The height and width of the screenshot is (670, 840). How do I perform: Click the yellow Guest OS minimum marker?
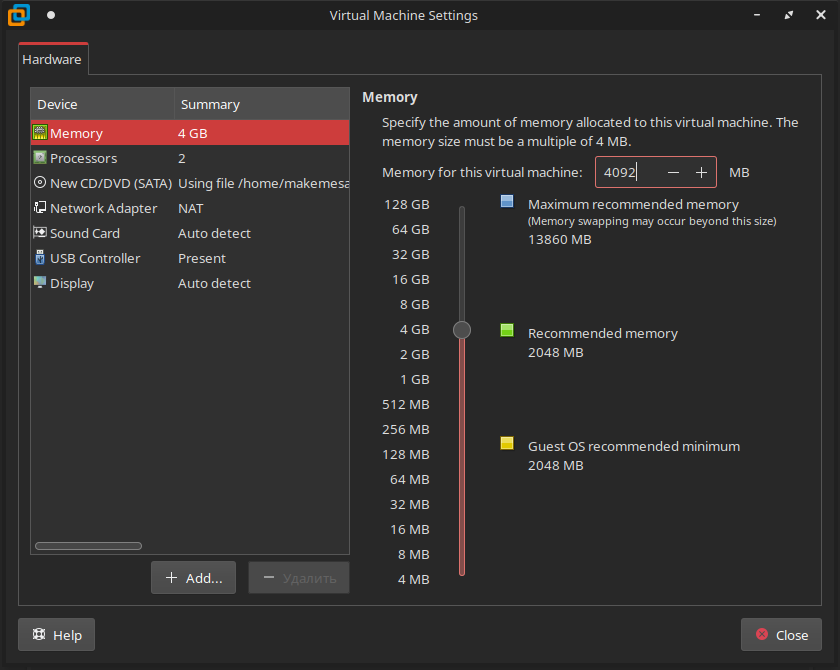point(507,443)
